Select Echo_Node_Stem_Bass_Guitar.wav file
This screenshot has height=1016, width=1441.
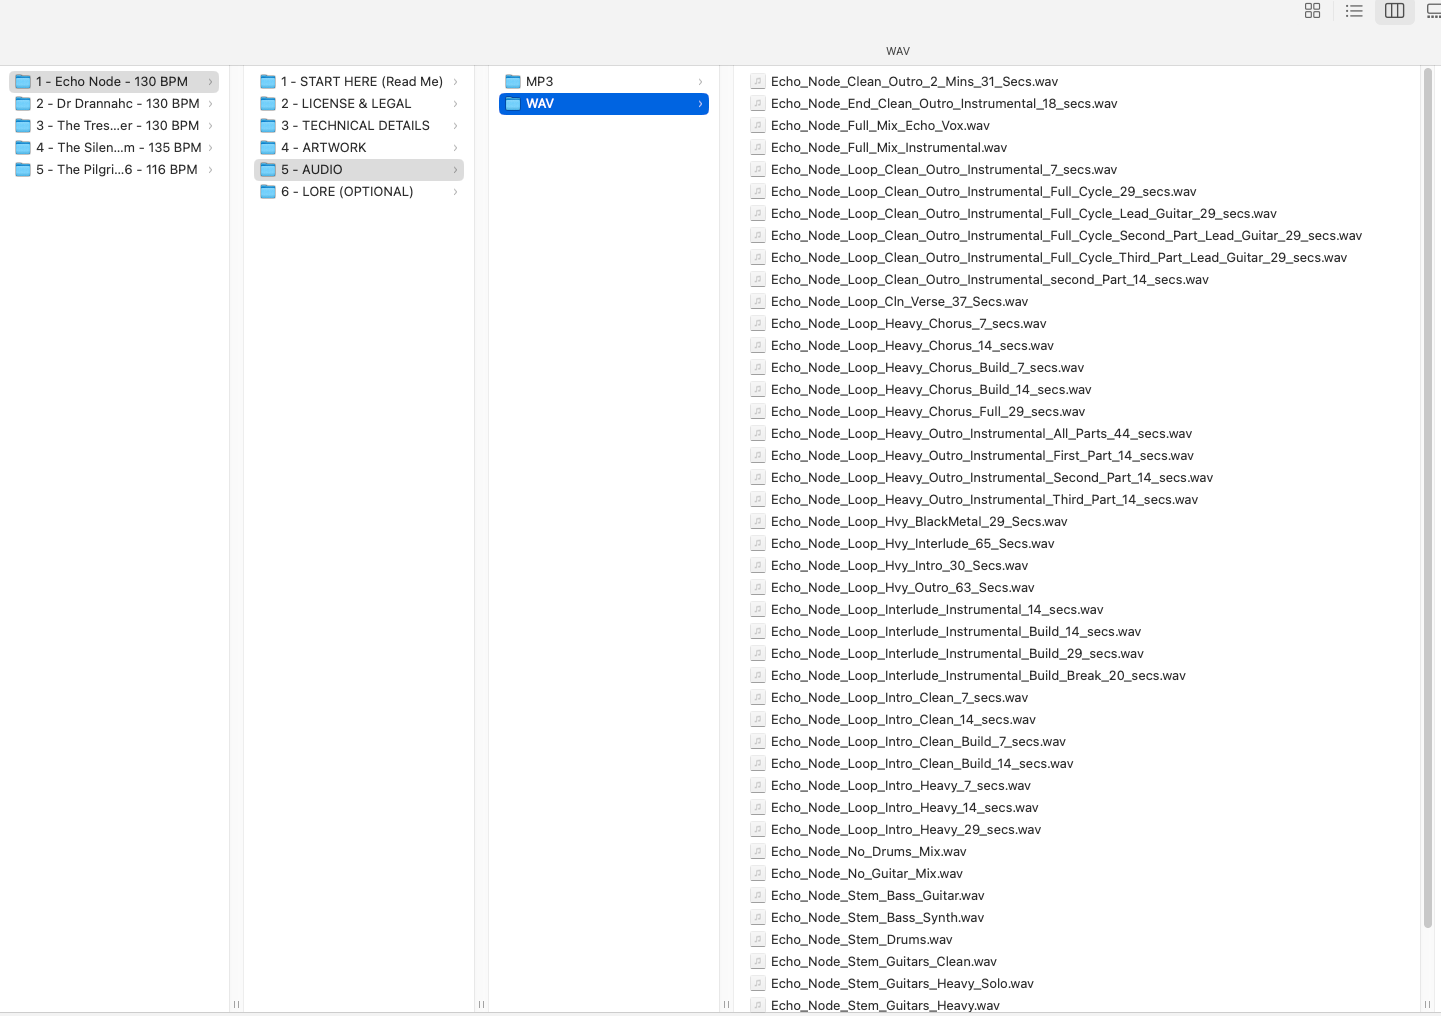(x=877, y=896)
